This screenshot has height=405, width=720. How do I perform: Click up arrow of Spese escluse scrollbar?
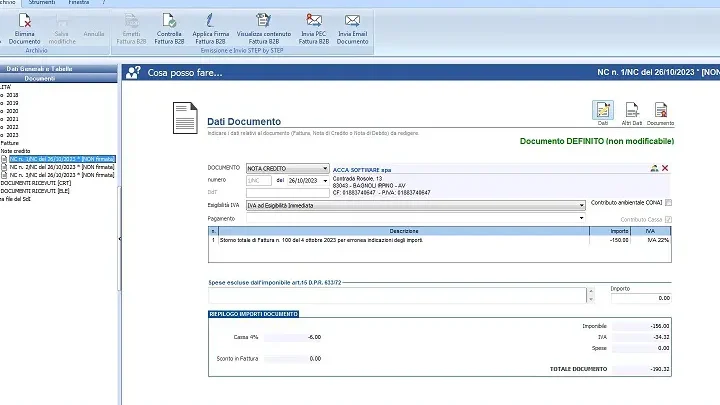pyautogui.click(x=591, y=291)
